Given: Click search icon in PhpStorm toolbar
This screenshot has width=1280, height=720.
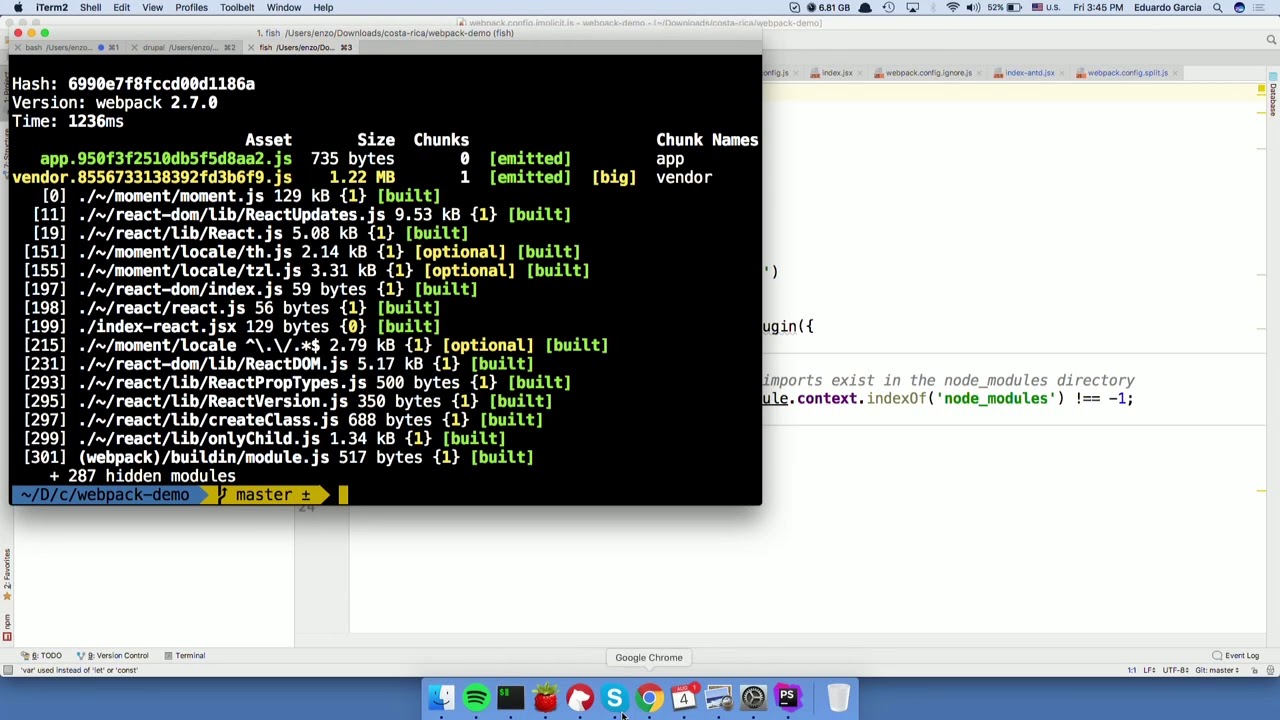Looking at the screenshot, I should (1271, 40).
